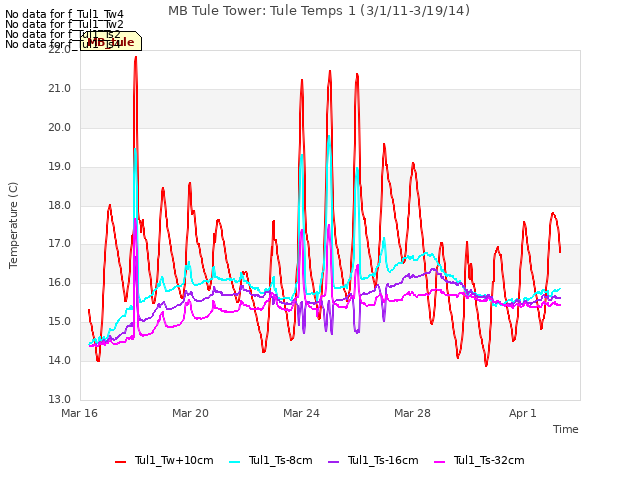Click the 'No data for f_Tul1_Tw2' message
The image size is (640, 480).
click(64, 24)
